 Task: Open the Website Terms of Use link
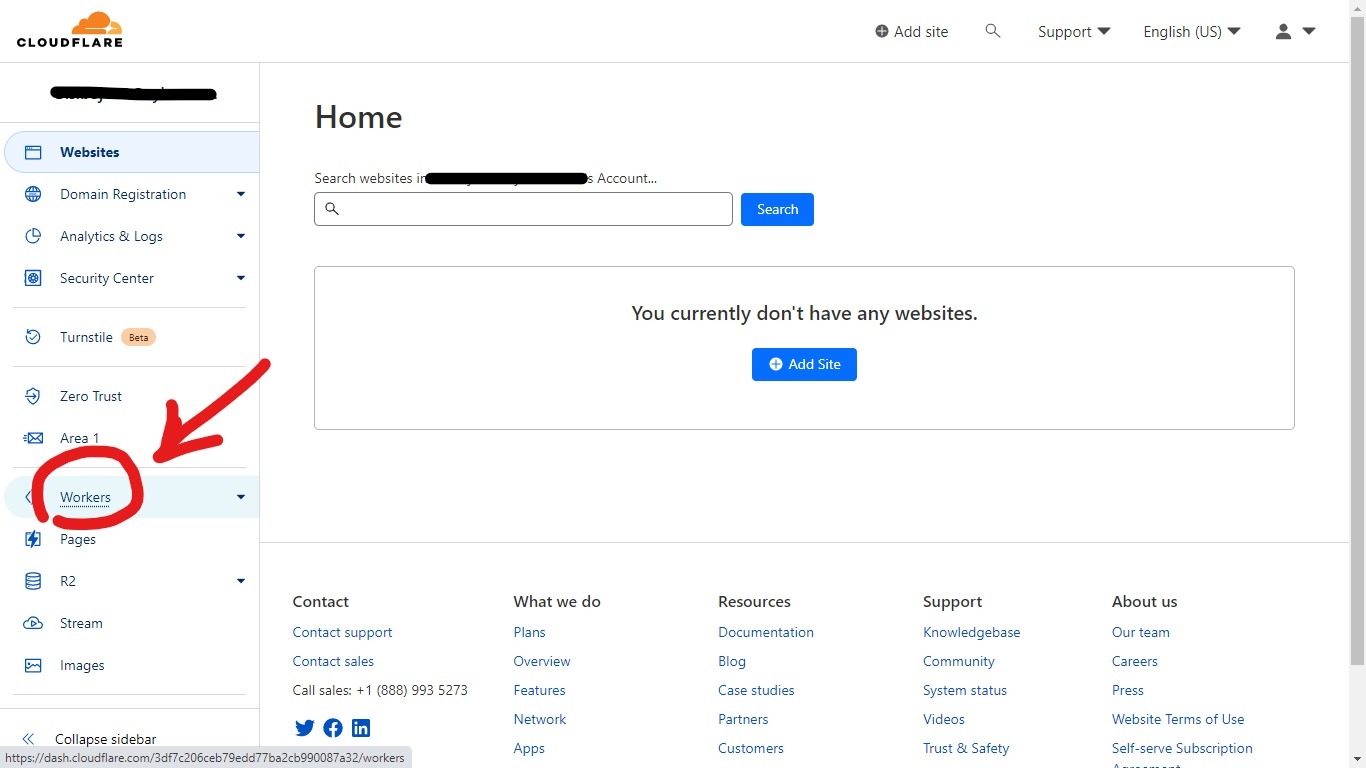point(1178,719)
